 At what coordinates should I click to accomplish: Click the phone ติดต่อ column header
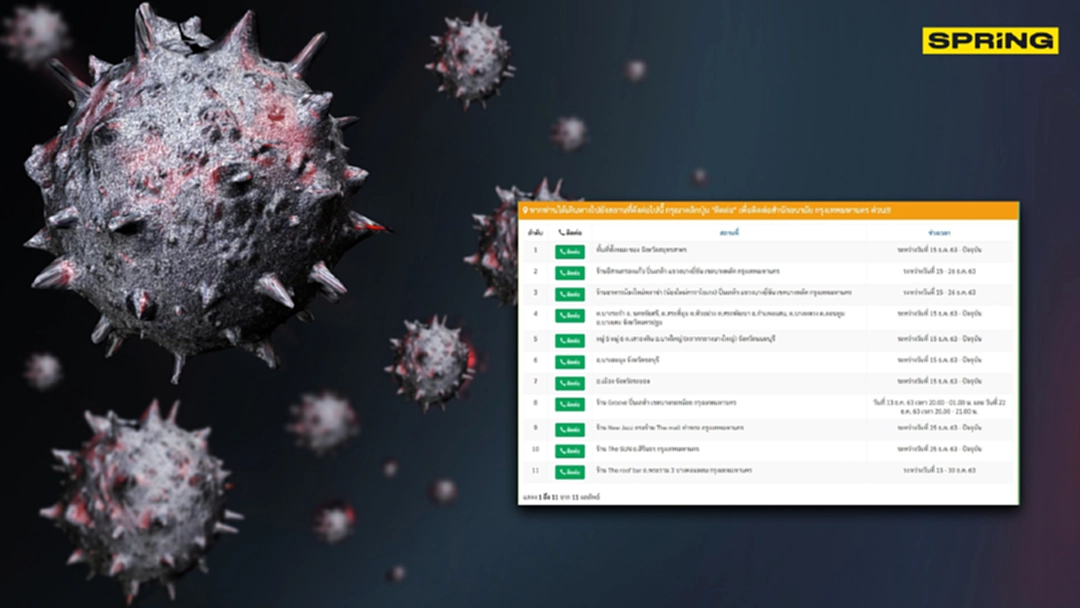click(570, 233)
